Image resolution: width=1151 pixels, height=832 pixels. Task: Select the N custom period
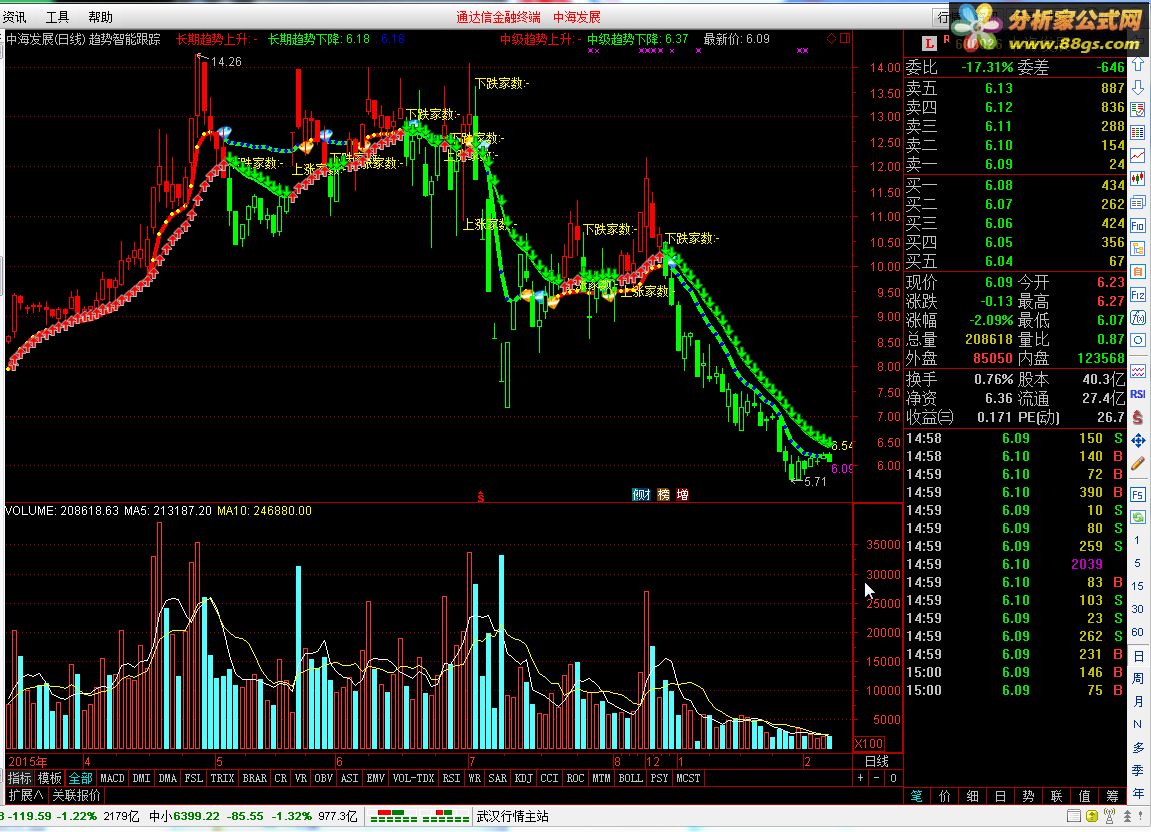[x=1138, y=724]
